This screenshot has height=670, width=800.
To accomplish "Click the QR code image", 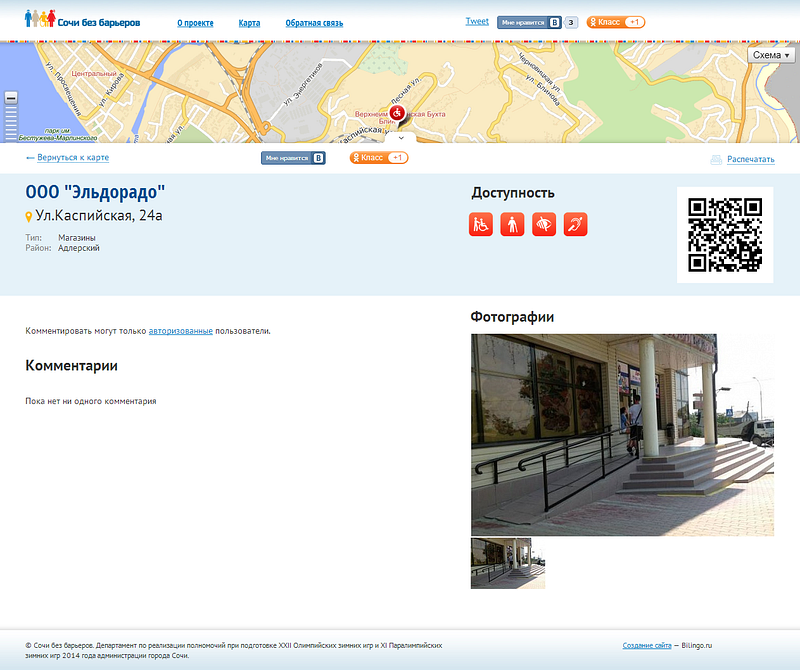I will pos(725,235).
